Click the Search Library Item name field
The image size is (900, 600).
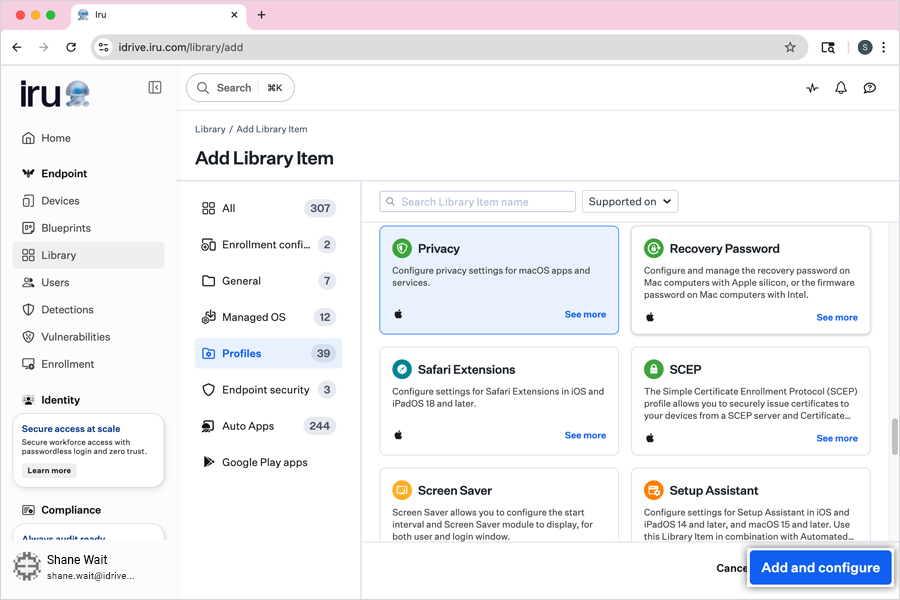[478, 202]
